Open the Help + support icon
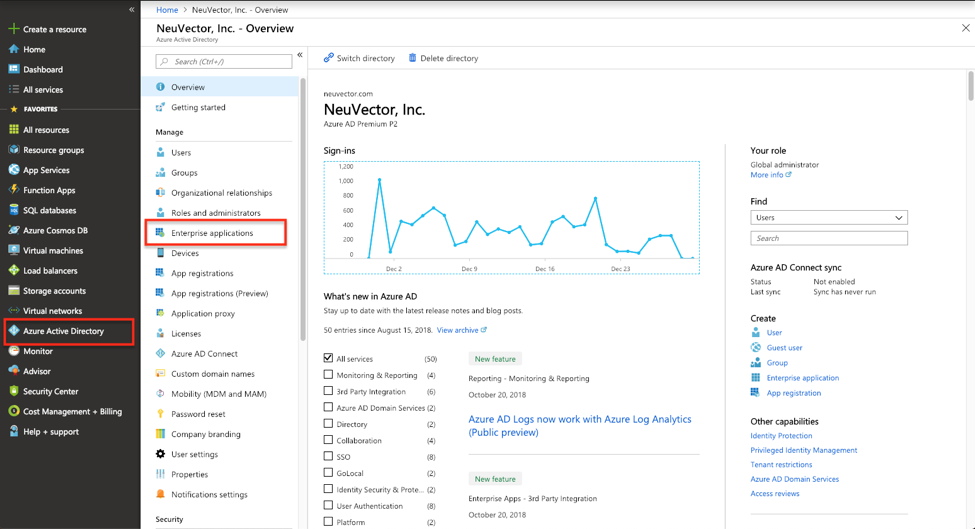Viewport: 975px width, 529px height. click(x=14, y=431)
